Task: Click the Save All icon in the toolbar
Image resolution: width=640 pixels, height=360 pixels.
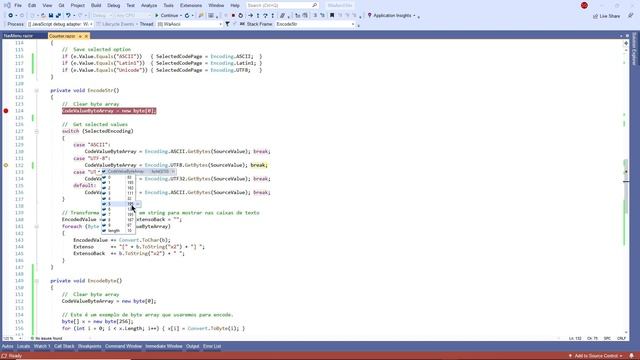Action: click(x=58, y=16)
